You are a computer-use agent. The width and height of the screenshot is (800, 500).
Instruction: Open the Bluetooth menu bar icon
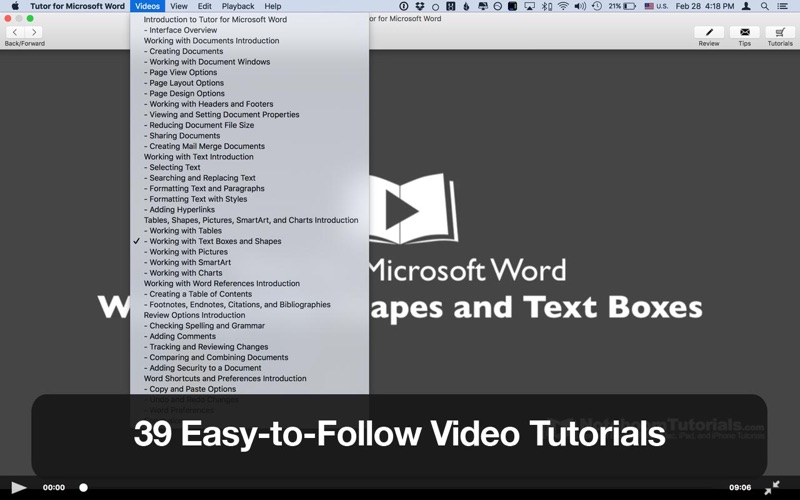[546, 6]
